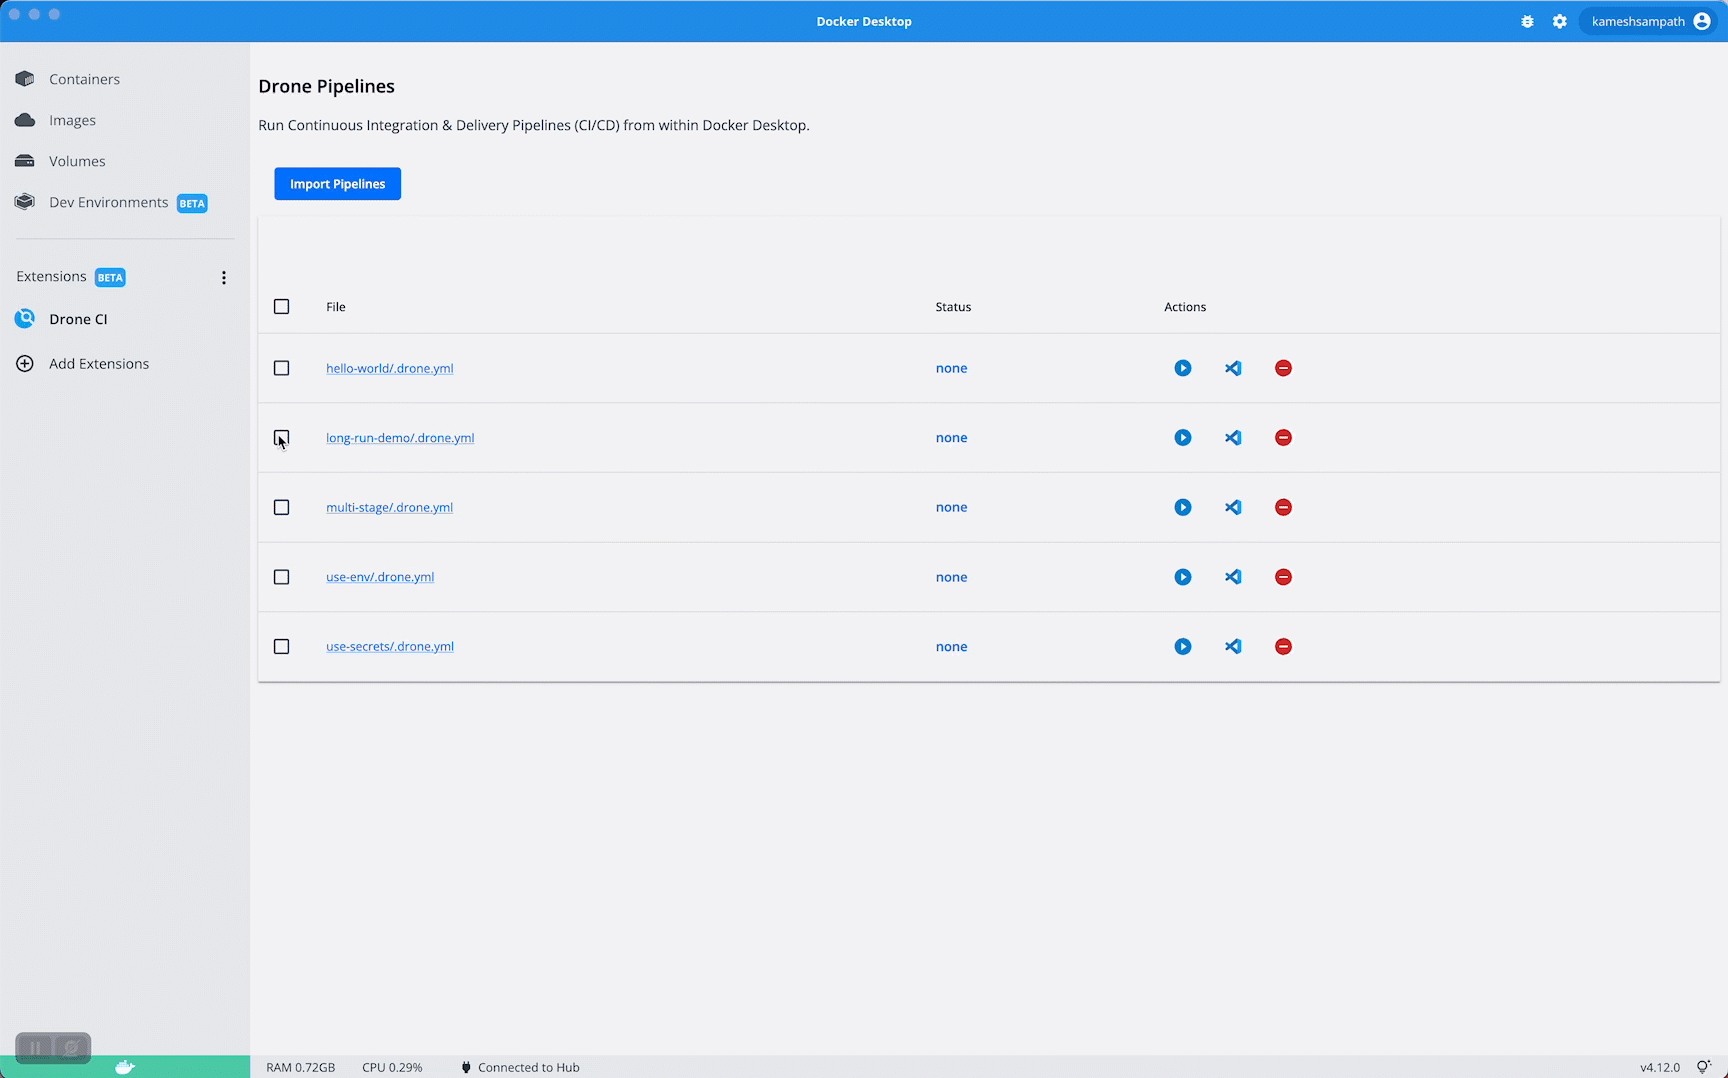Open long-run-demo/.drone.yml link
The image size is (1728, 1078).
400,438
